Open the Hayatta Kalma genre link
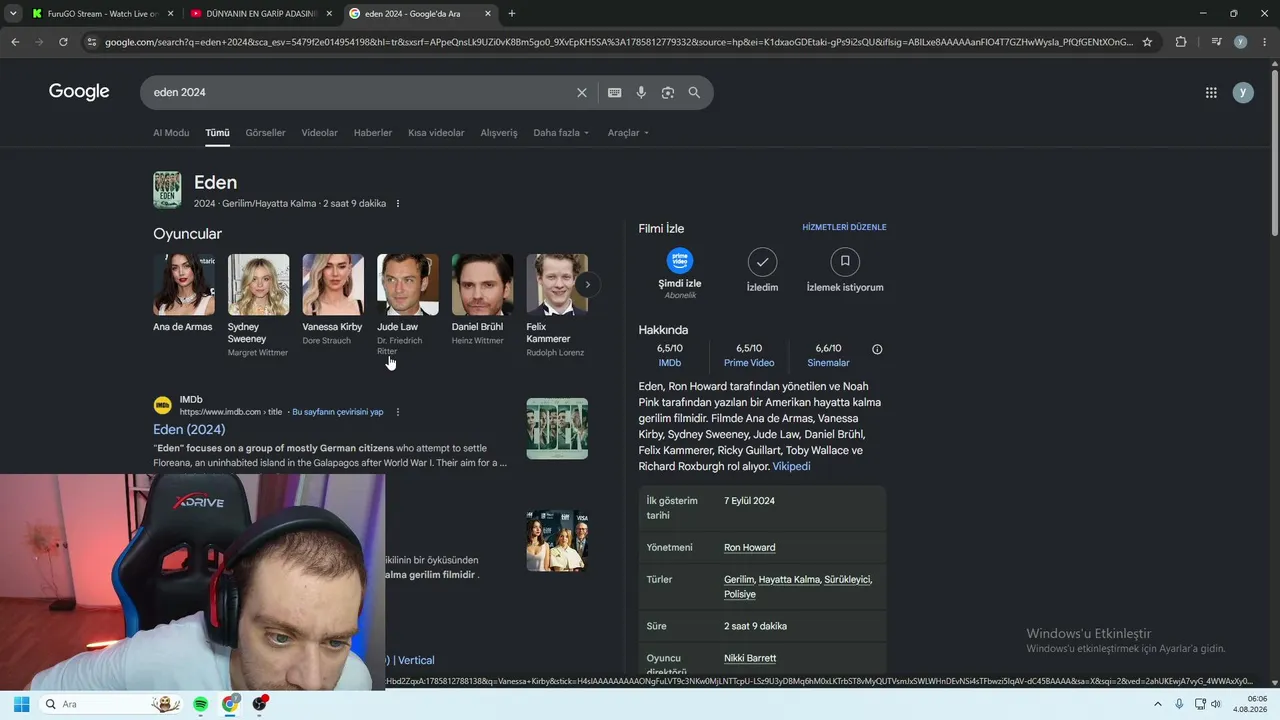1280x720 pixels. pyautogui.click(x=789, y=580)
